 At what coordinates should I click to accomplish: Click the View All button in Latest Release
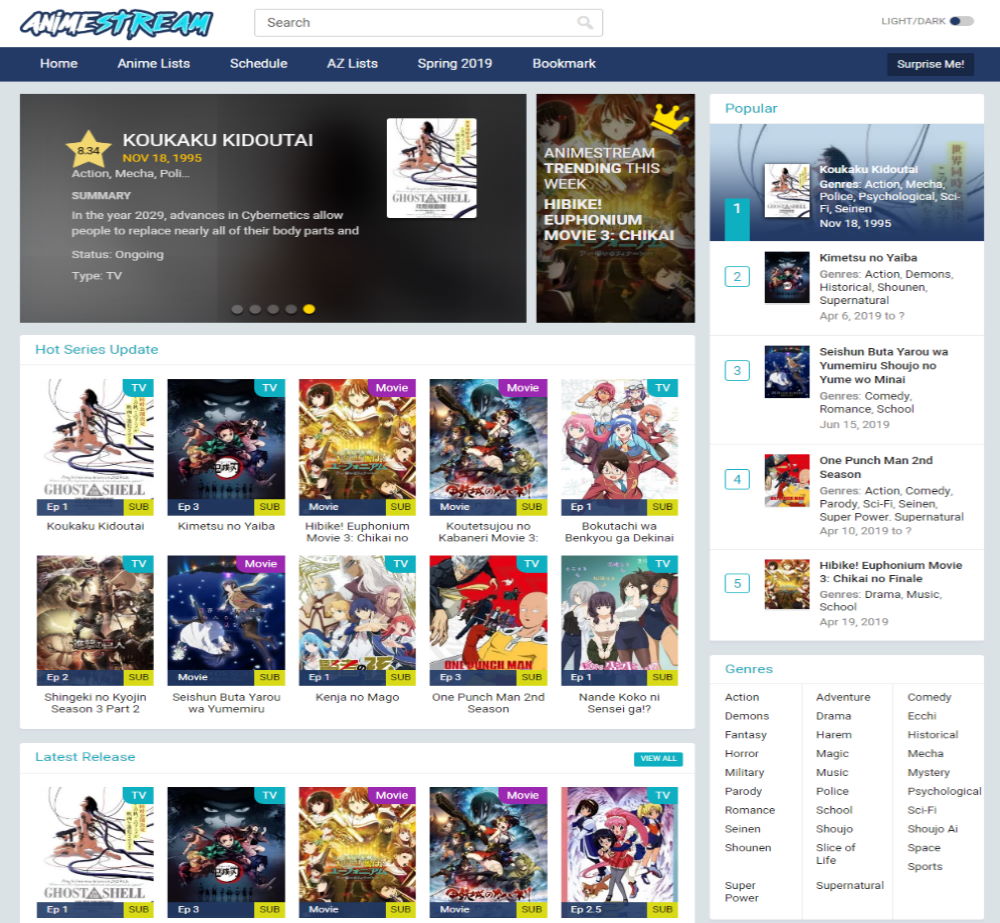pyautogui.click(x=658, y=758)
